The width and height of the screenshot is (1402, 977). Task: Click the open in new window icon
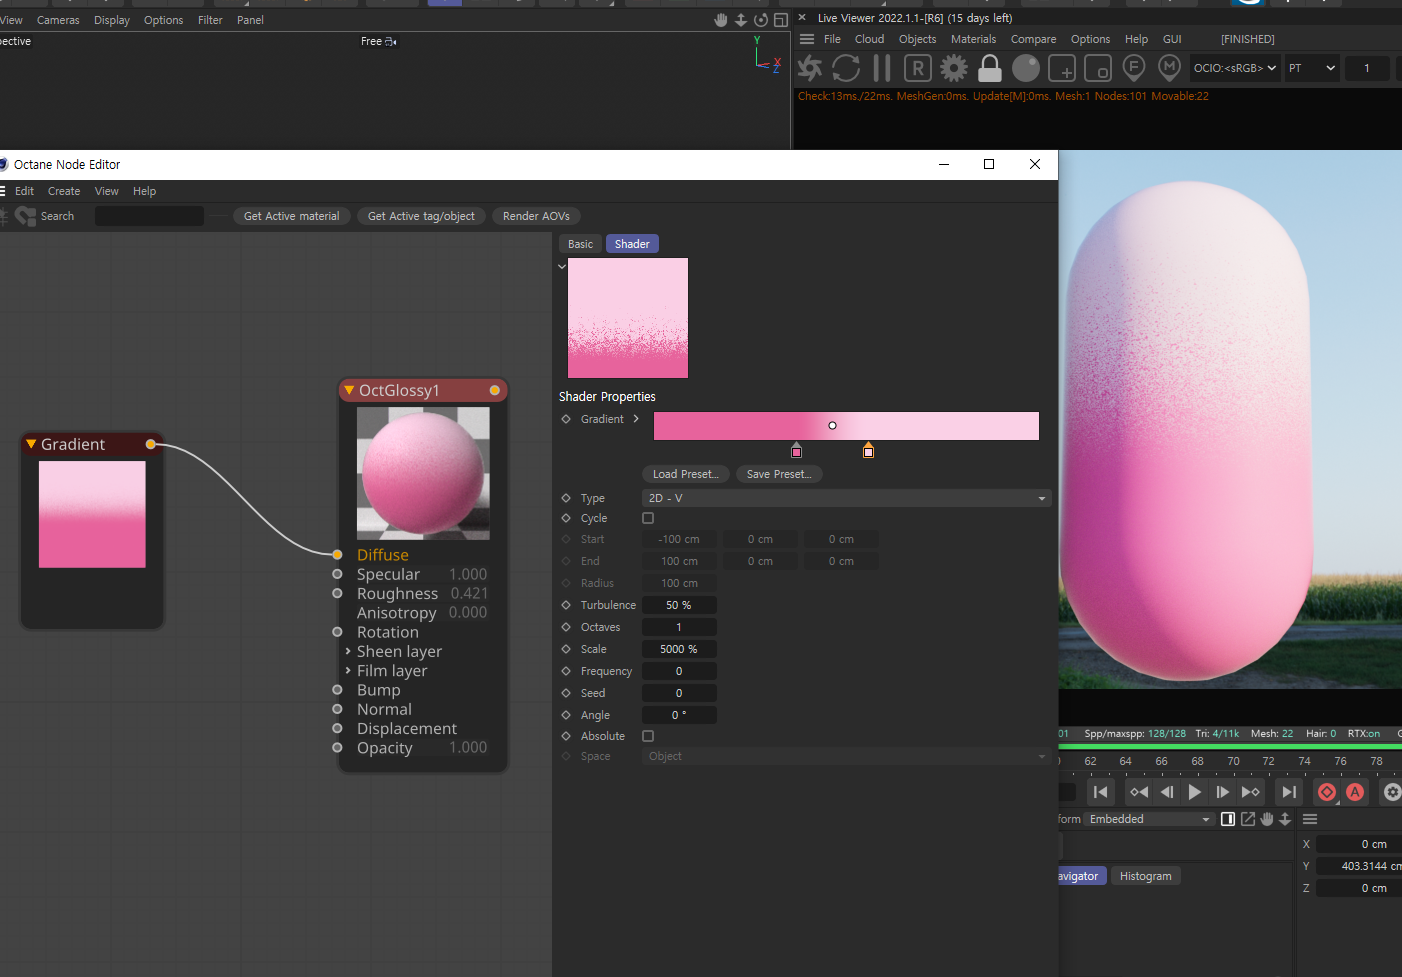[1248, 819]
